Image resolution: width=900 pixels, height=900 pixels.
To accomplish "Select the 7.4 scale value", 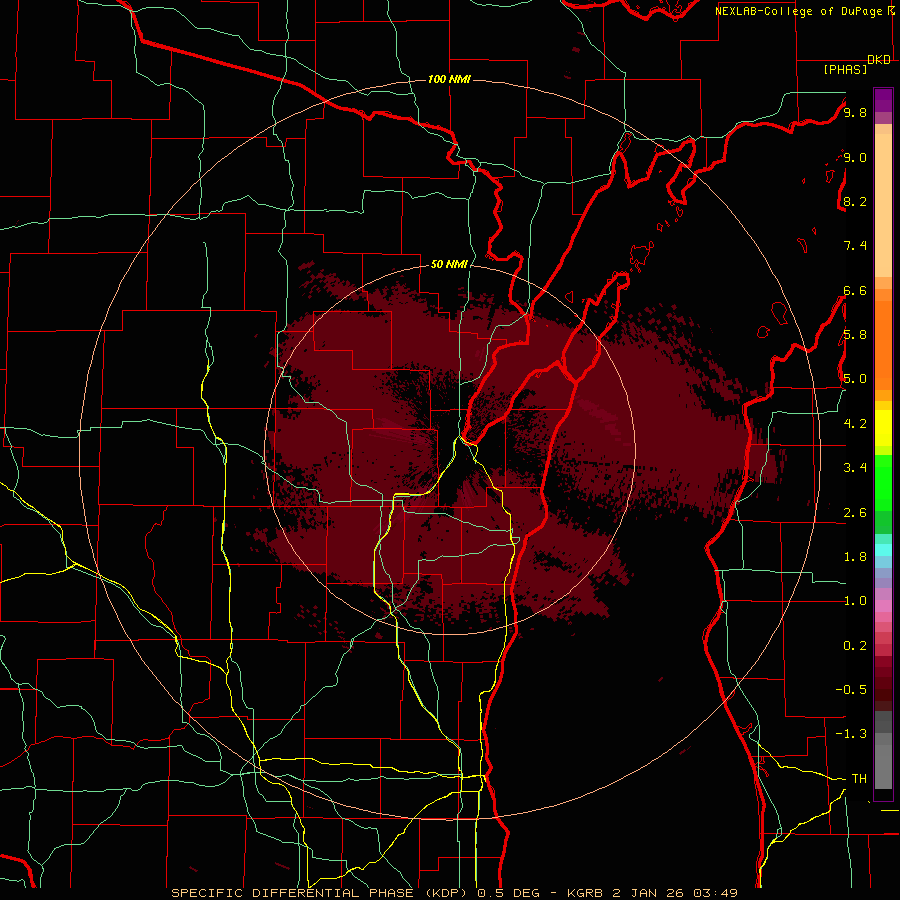I will (x=855, y=246).
